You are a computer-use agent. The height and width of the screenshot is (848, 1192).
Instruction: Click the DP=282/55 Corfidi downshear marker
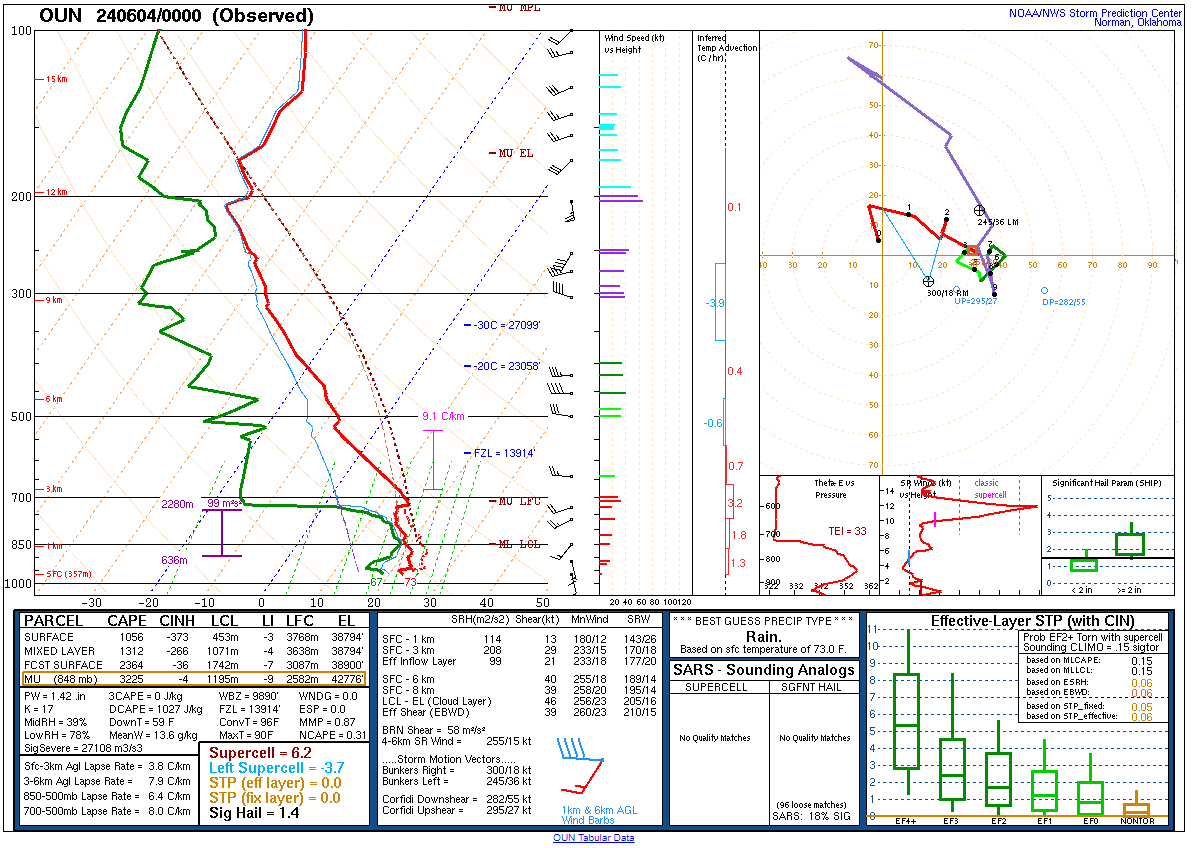[1044, 291]
